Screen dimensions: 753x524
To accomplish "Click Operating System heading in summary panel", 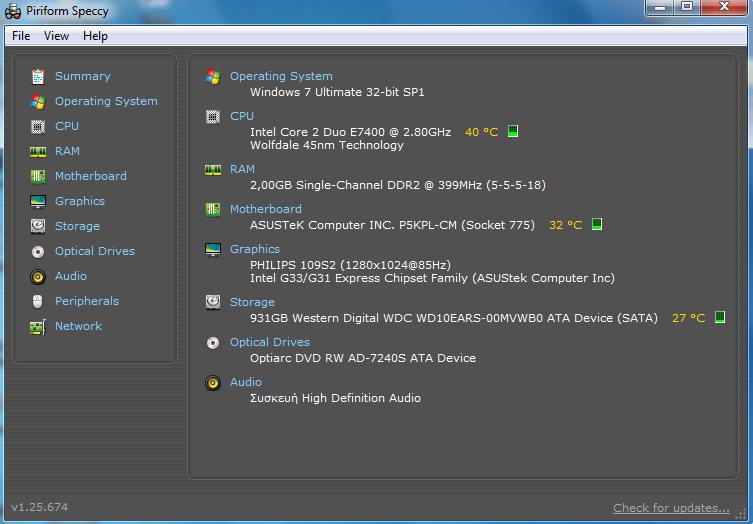I will (281, 76).
